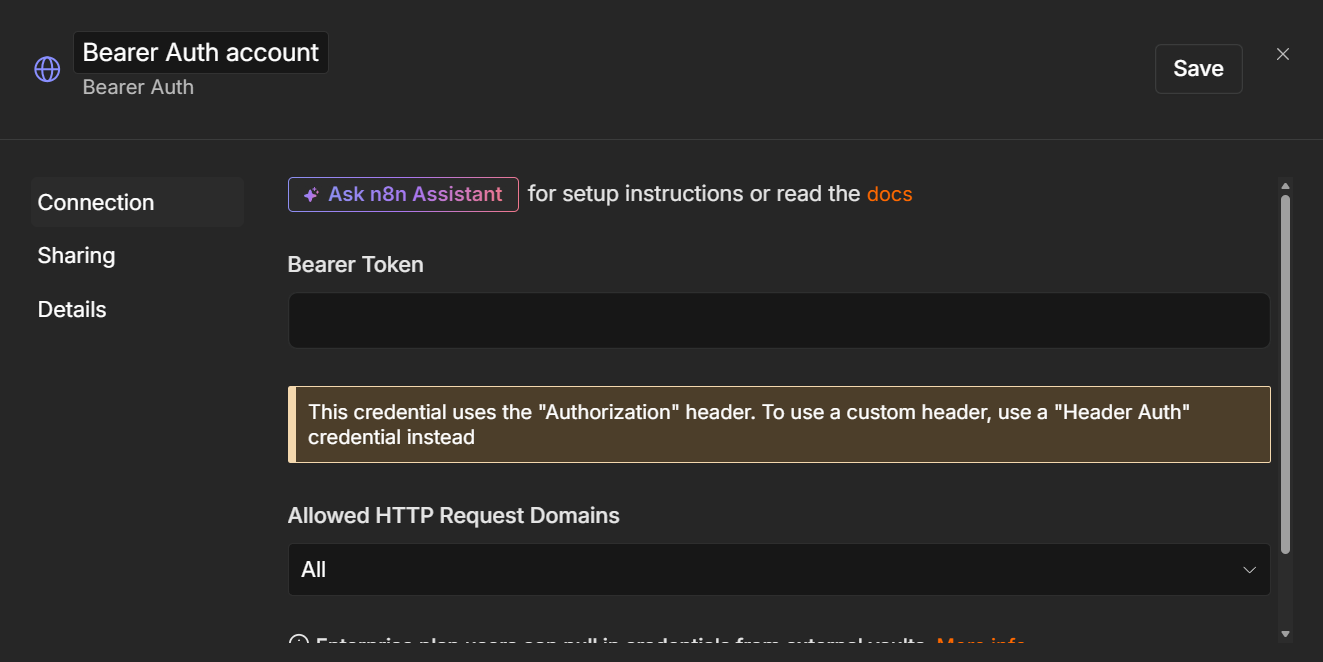Click the 'Bearer Auth' subtitle text
This screenshot has height=662, width=1323.
[x=138, y=87]
